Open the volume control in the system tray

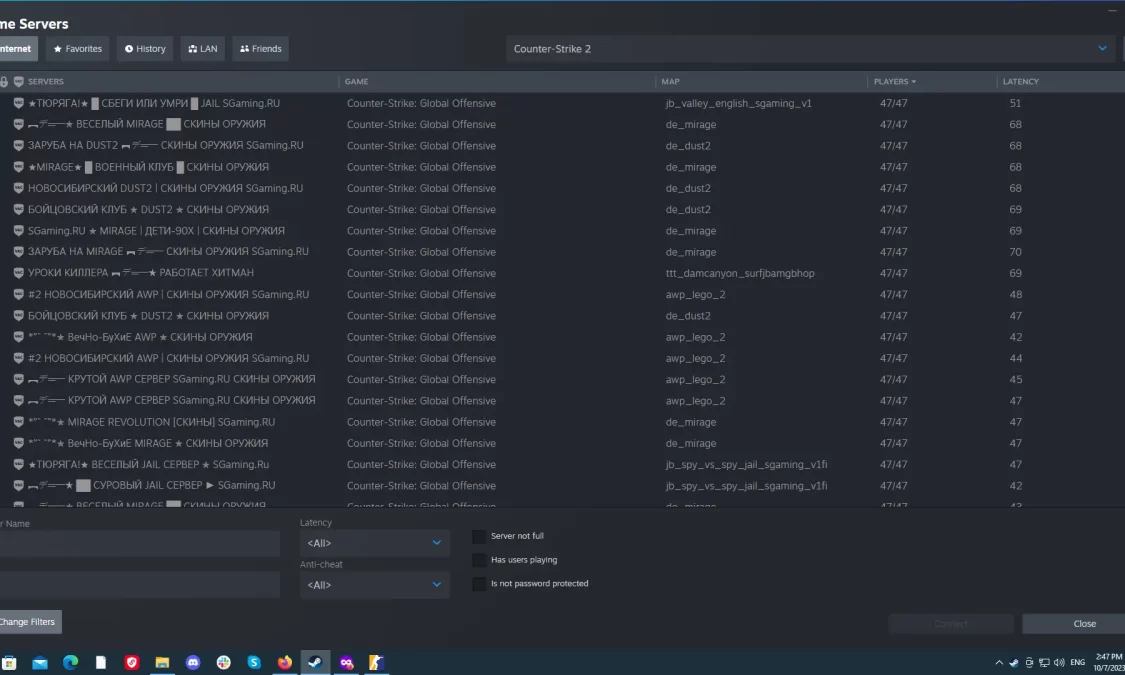(1059, 663)
